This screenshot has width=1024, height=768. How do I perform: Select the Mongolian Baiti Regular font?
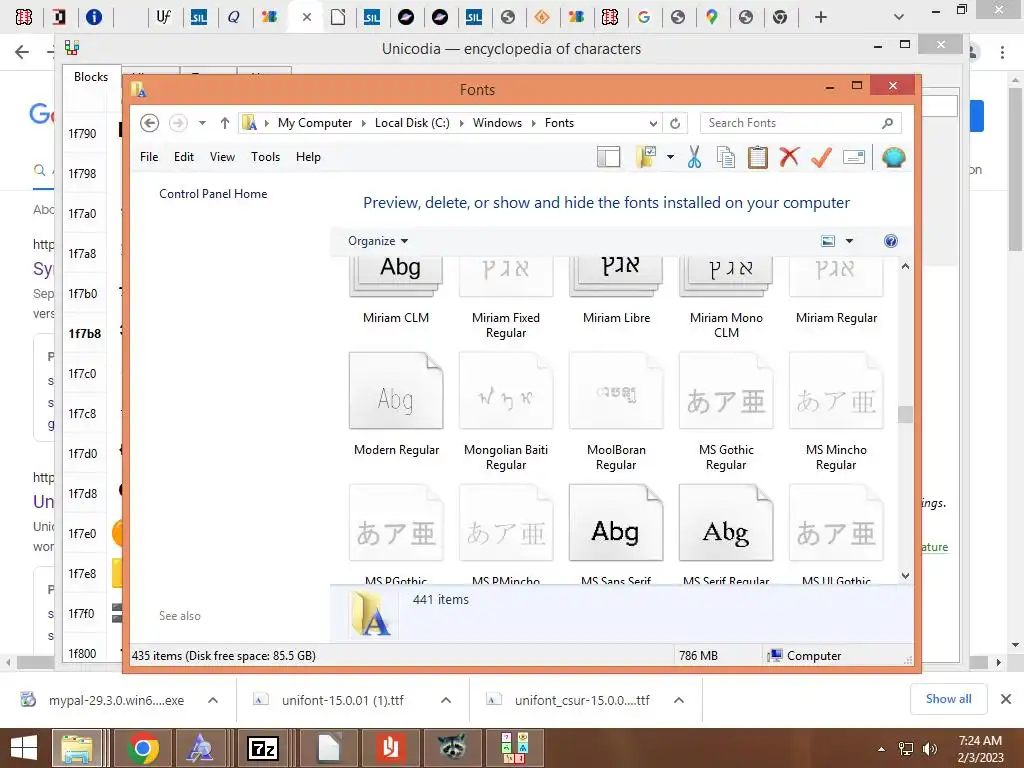506,411
